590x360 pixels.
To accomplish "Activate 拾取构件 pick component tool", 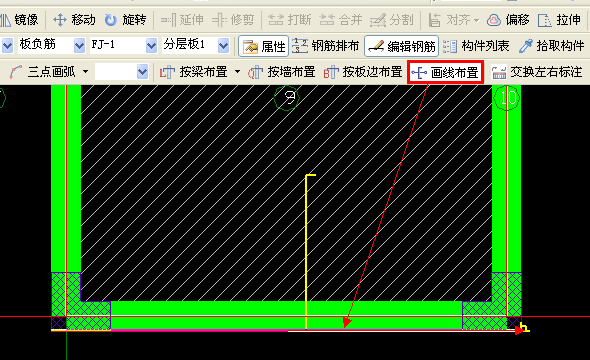I will [x=552, y=46].
